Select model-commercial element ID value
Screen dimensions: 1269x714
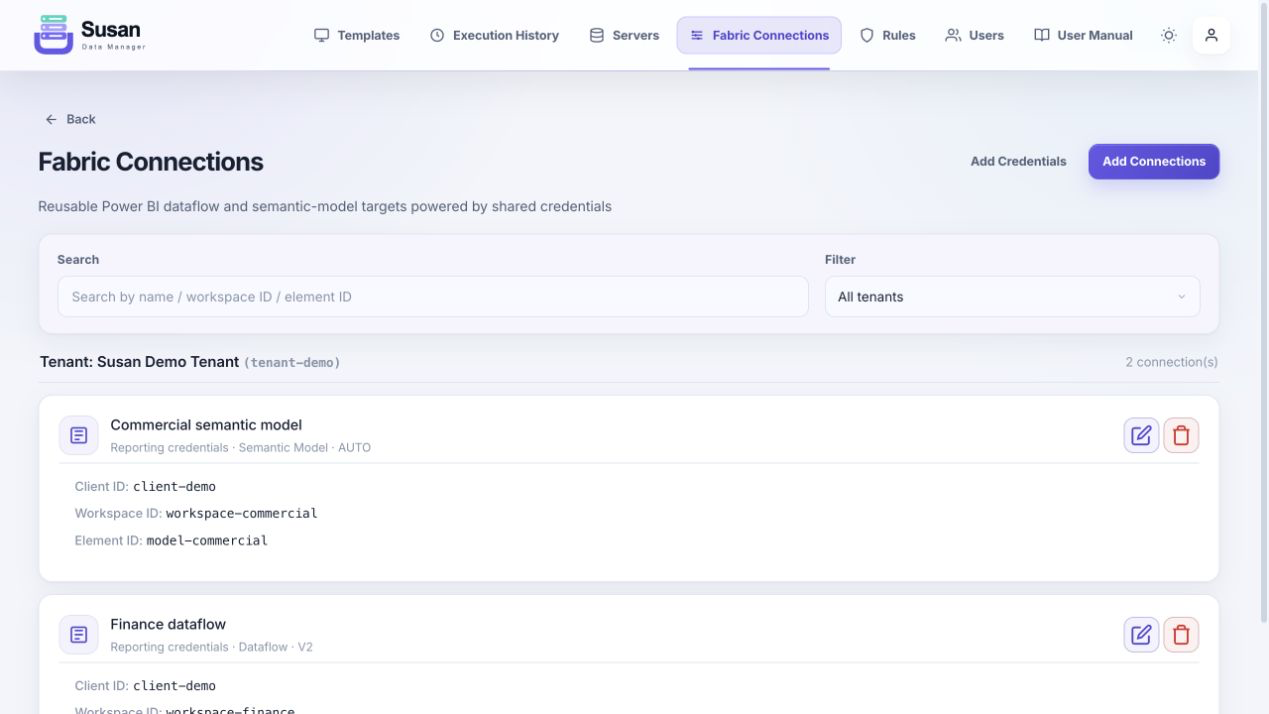click(207, 540)
